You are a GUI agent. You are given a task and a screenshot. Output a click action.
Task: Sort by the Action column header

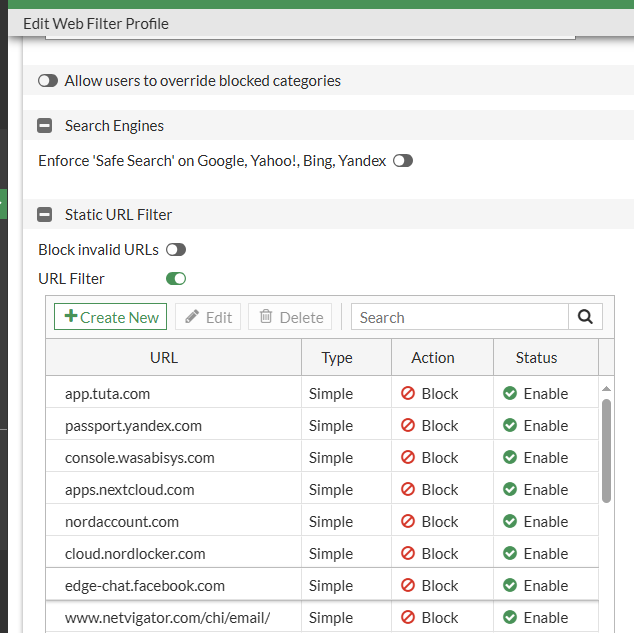point(433,358)
